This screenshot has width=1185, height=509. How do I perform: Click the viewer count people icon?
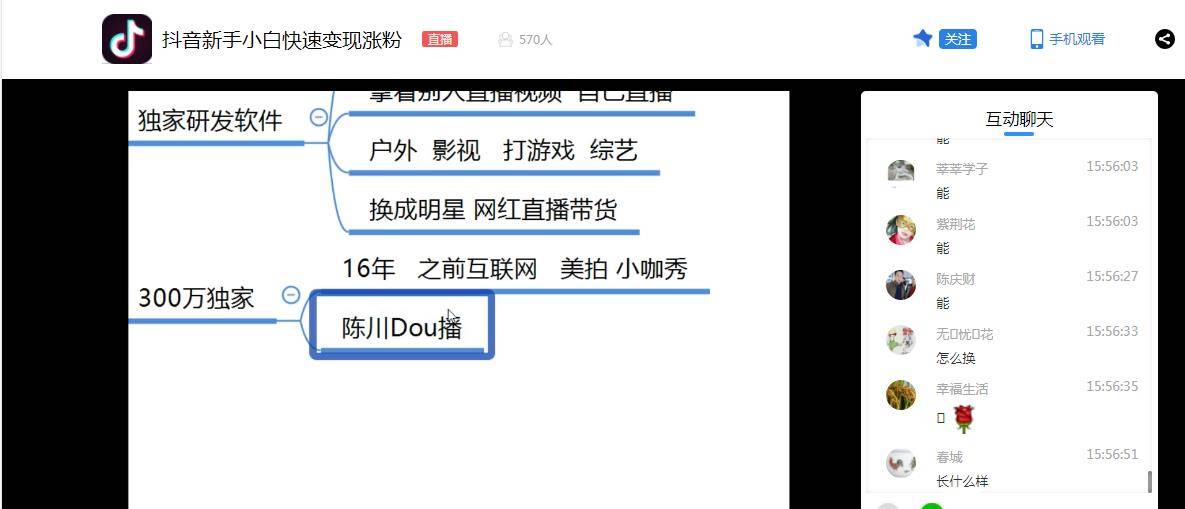pos(506,39)
